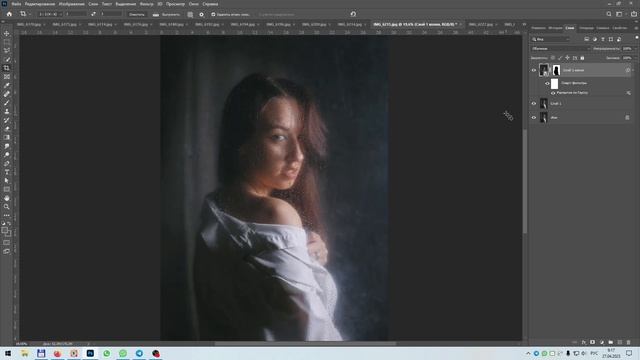Open the crop aspect ratio preset dropdown

pos(50,14)
